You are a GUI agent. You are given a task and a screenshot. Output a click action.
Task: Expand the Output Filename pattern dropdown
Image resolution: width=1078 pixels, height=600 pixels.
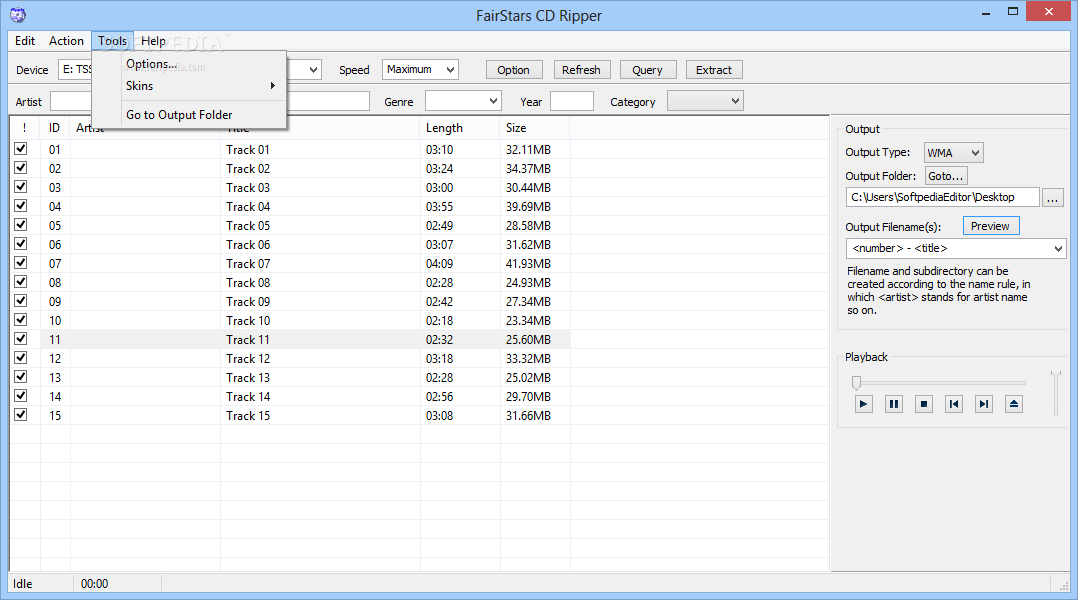pos(956,248)
